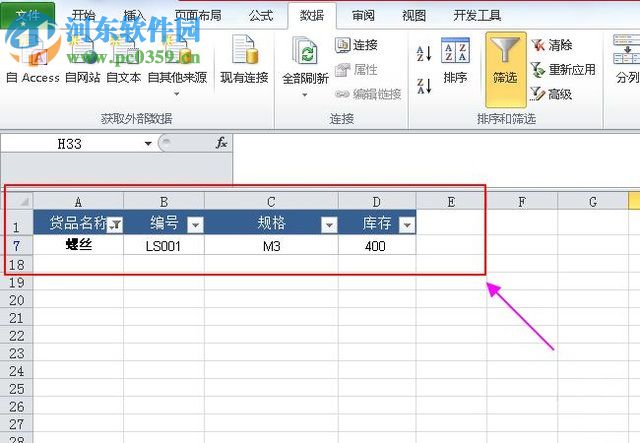Expand the Name Box dropdown arrow
640x443 pixels.
point(148,144)
